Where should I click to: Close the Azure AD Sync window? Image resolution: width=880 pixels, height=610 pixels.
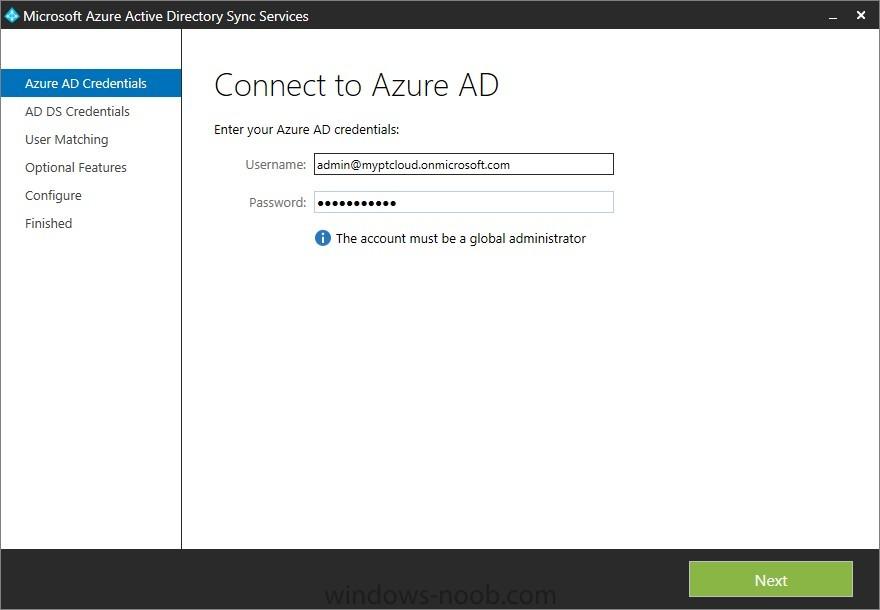point(861,16)
